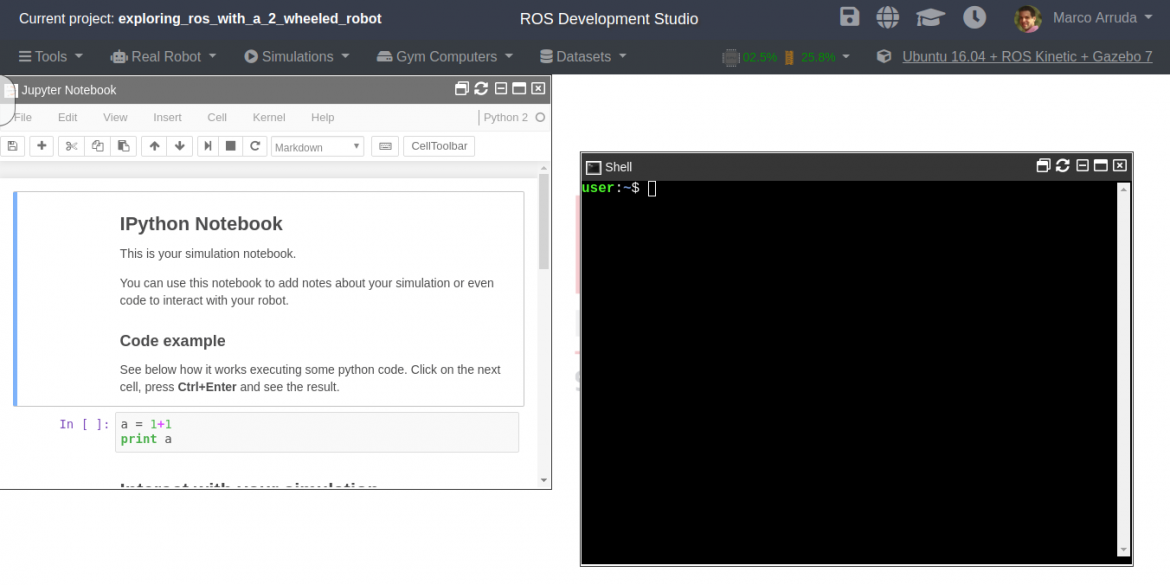Click the memory usage icon beside 25.8%

[789, 57]
